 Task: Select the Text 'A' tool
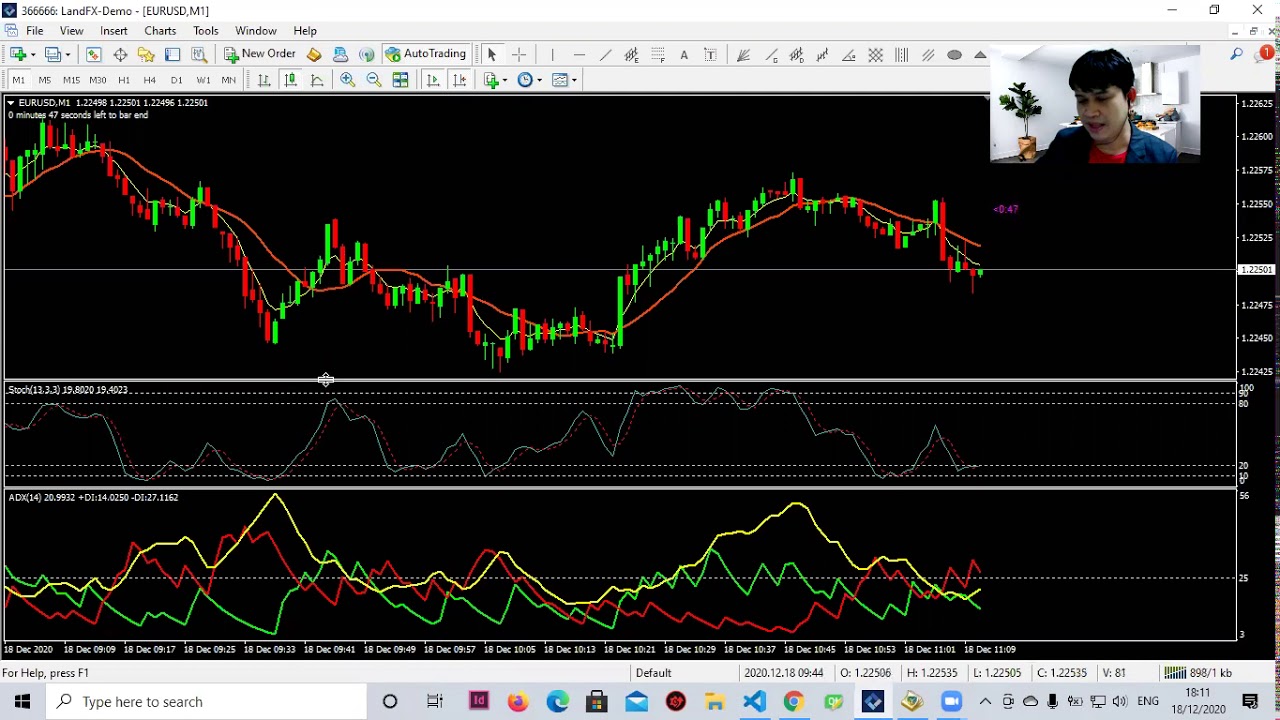pyautogui.click(x=684, y=55)
